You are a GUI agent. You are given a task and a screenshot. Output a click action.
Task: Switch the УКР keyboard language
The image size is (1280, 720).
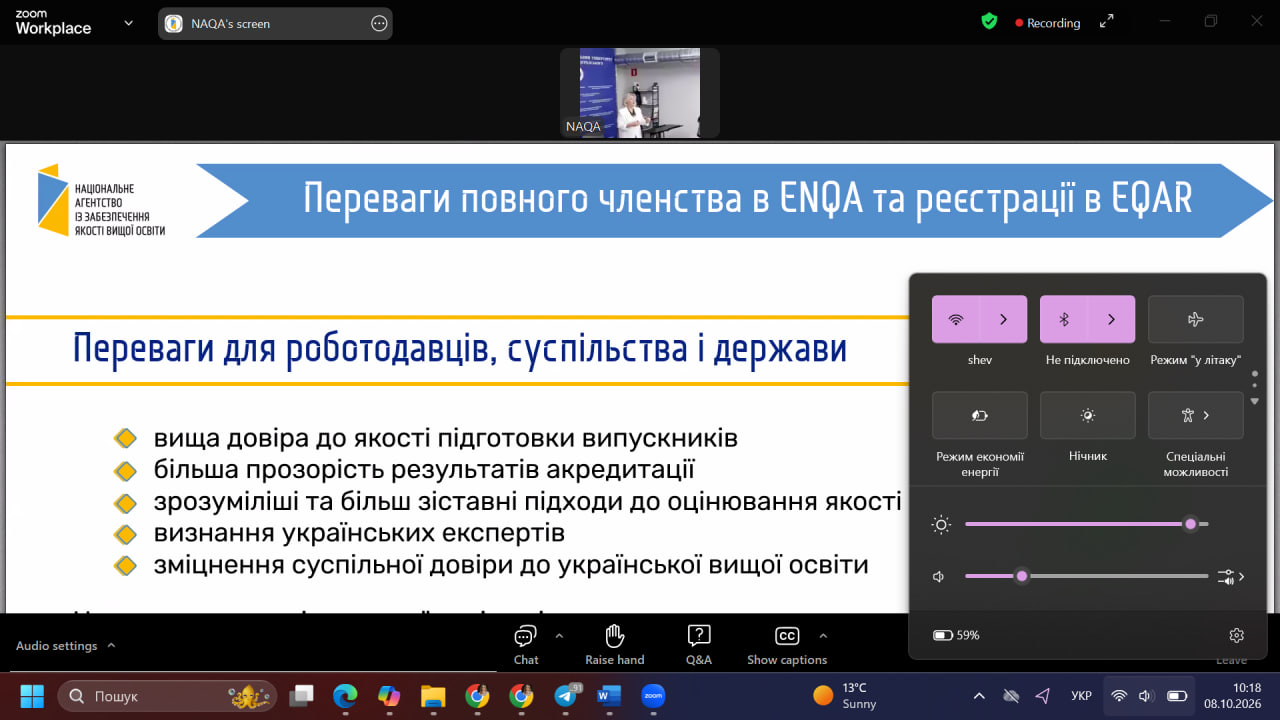1081,695
